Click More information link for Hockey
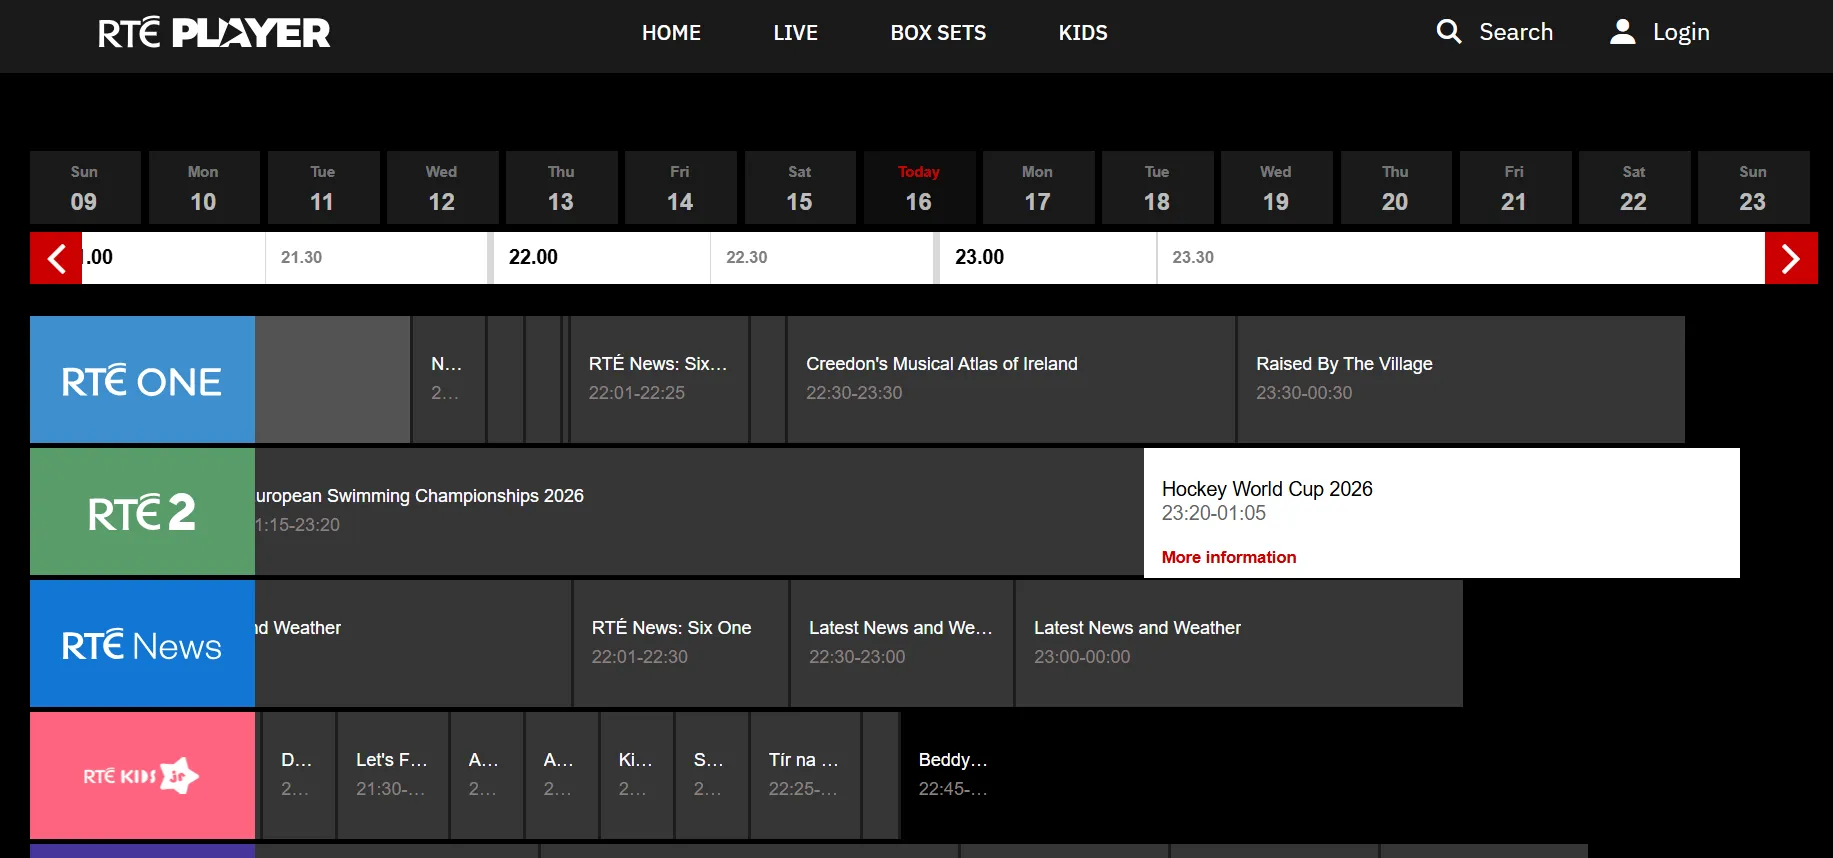The height and width of the screenshot is (858, 1833). coord(1229,557)
